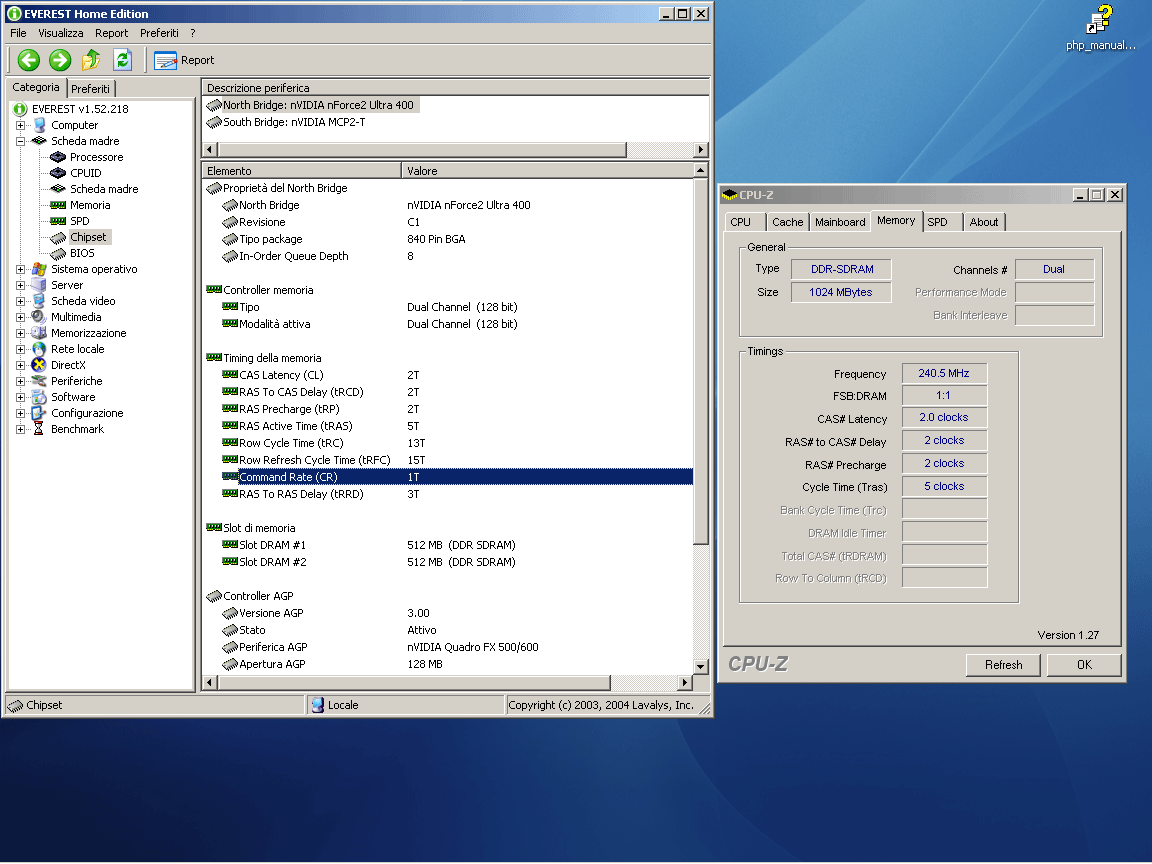Select North Bridge nForce2 Ultra 400 device
Image resolution: width=1152 pixels, height=864 pixels.
click(x=312, y=105)
